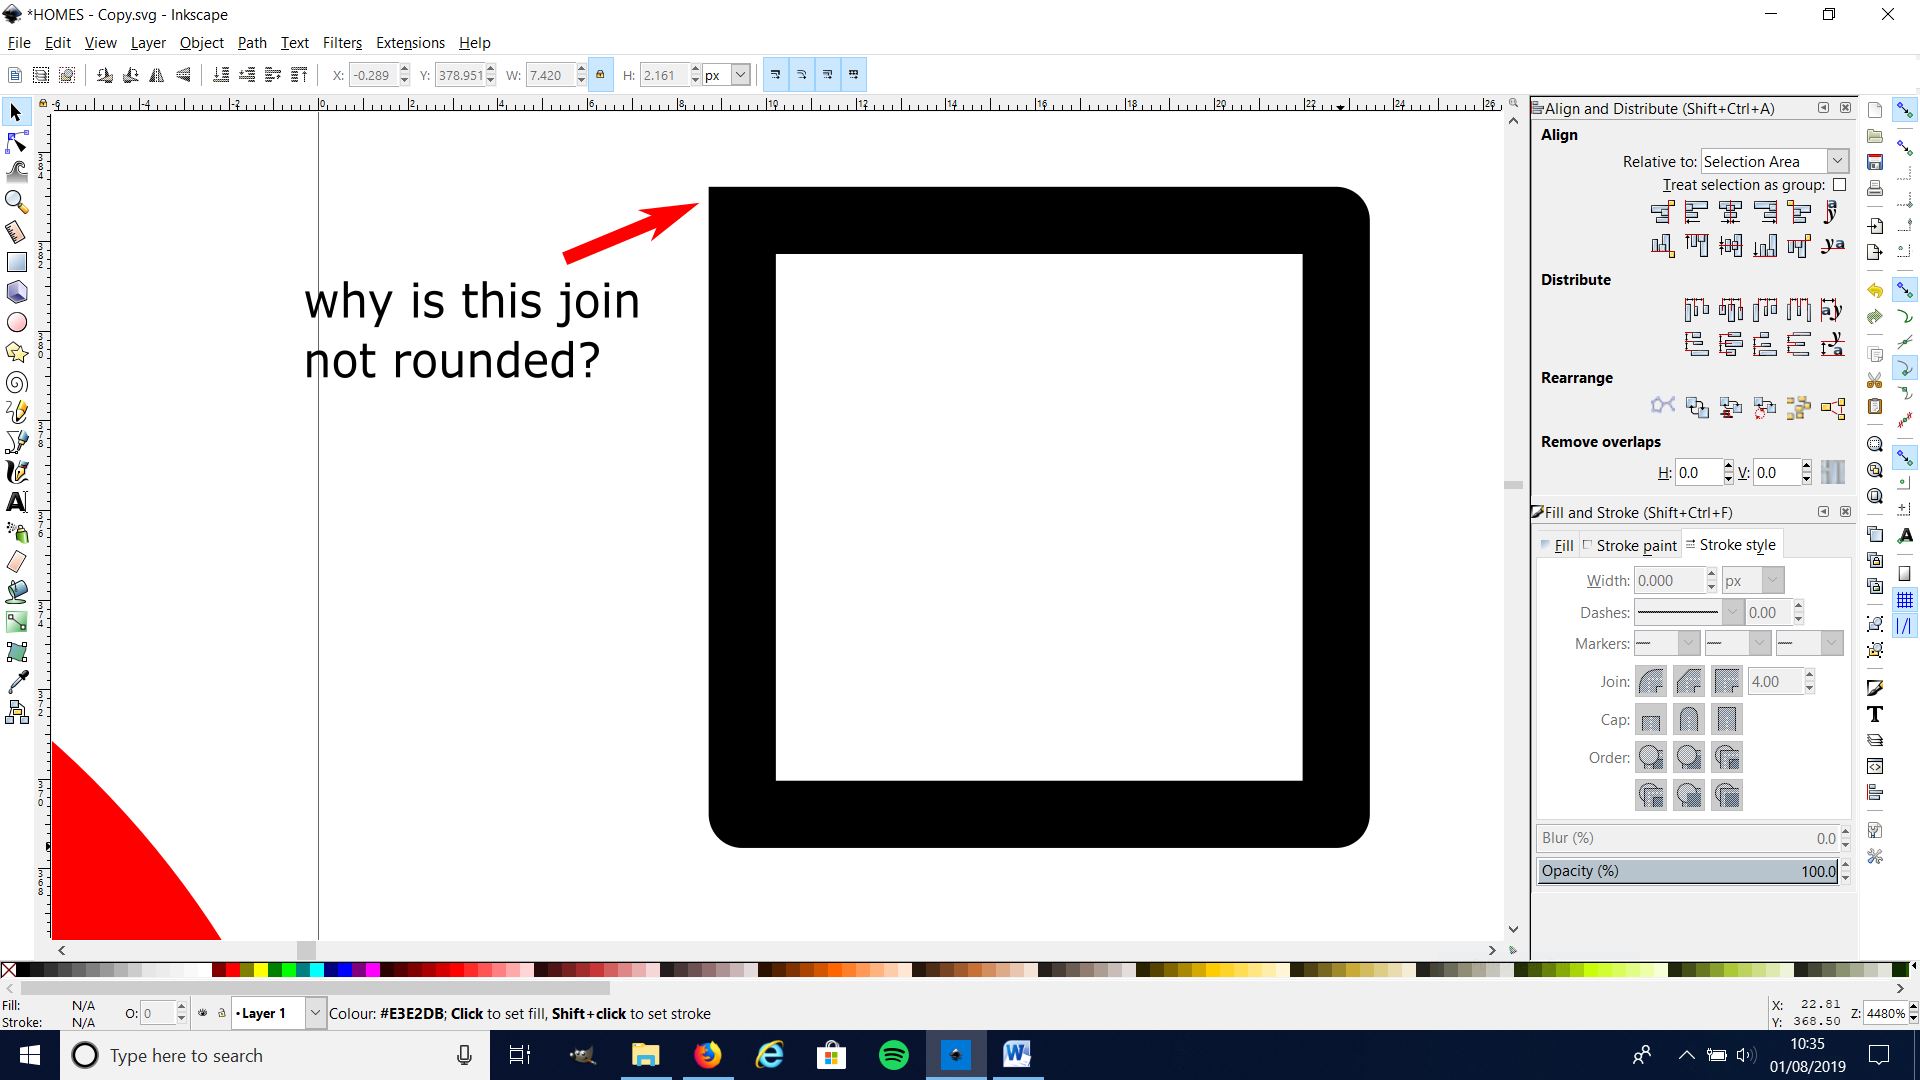1920x1080 pixels.
Task: Click the Center on vertical axis align button
Action: pos(1729,212)
